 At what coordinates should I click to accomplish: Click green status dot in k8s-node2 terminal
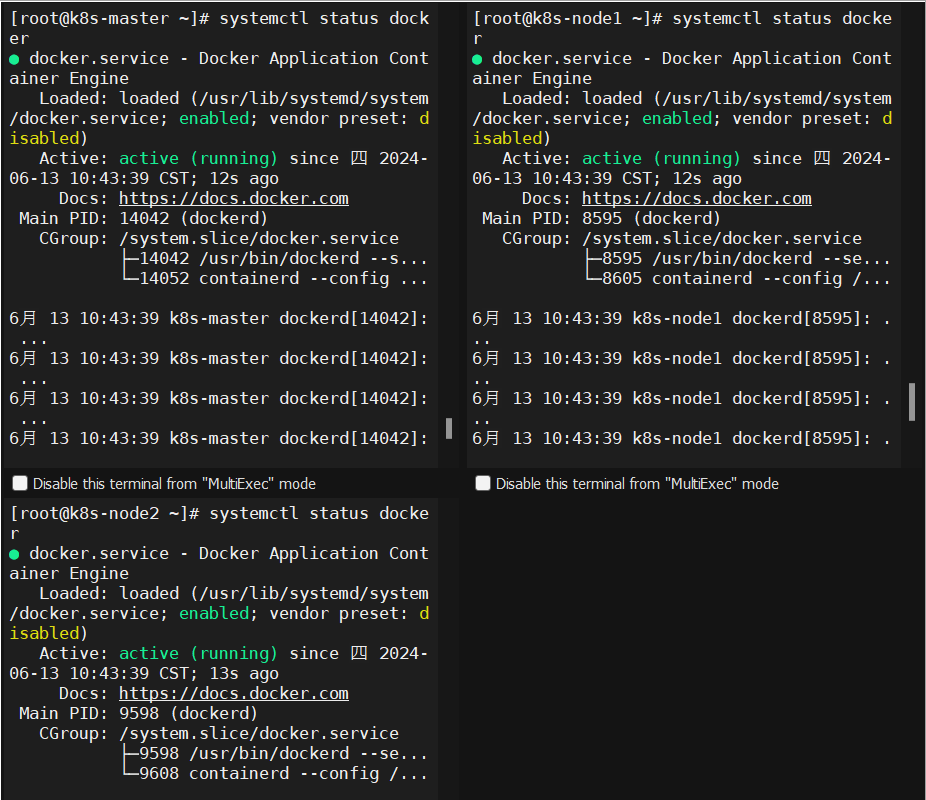point(15,554)
